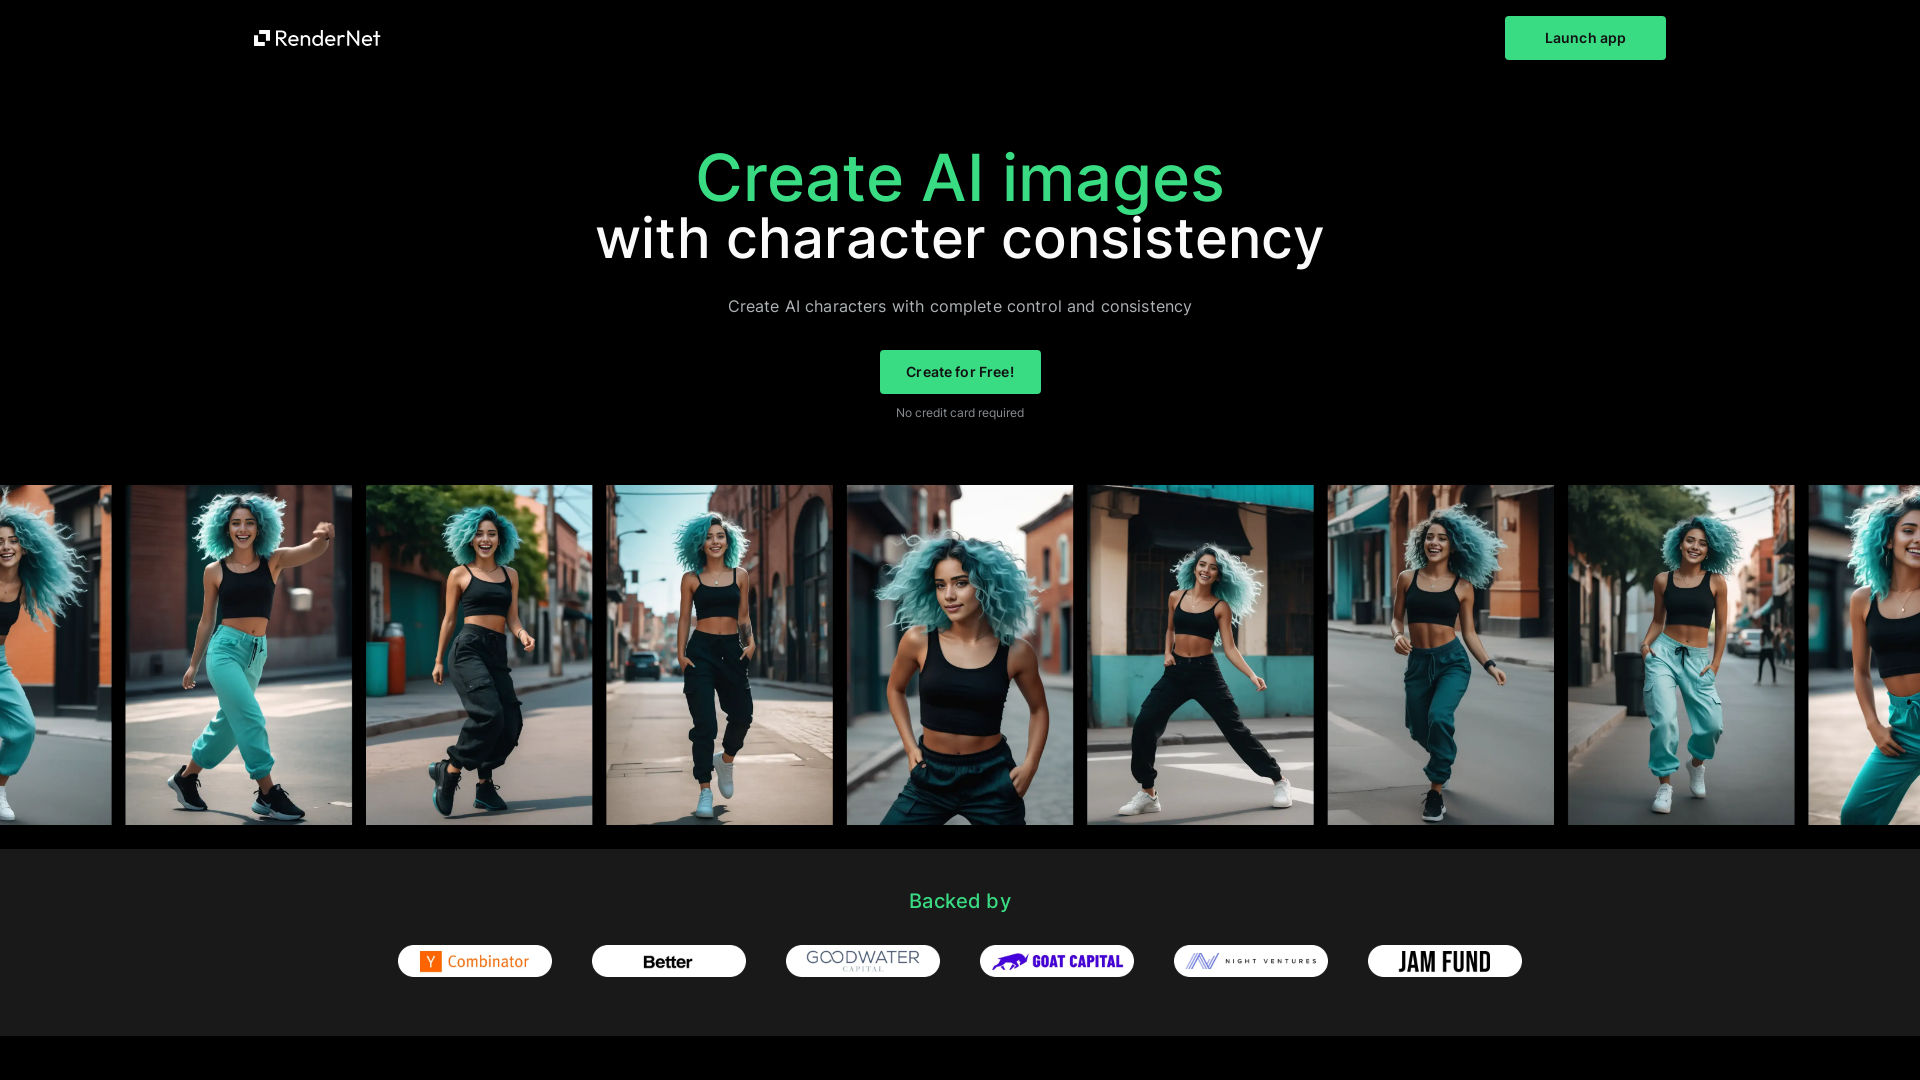
Task: Click the Goodwater backer logo
Action: 862,961
